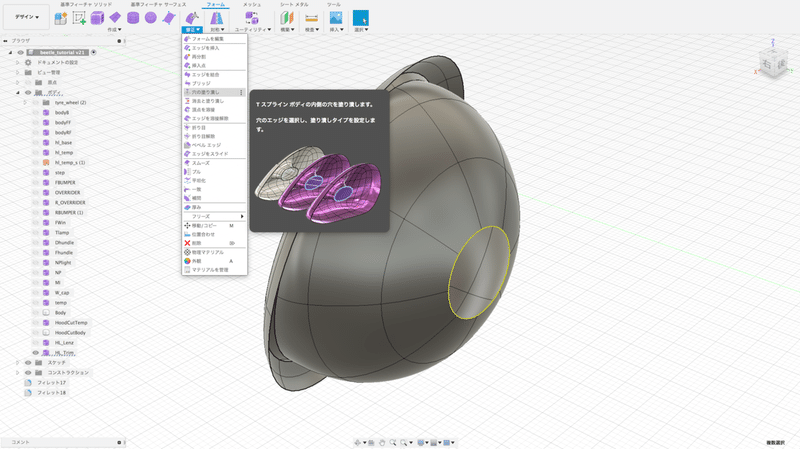Choose 移動/コピー from the menu
The image size is (800, 449).
214,226
